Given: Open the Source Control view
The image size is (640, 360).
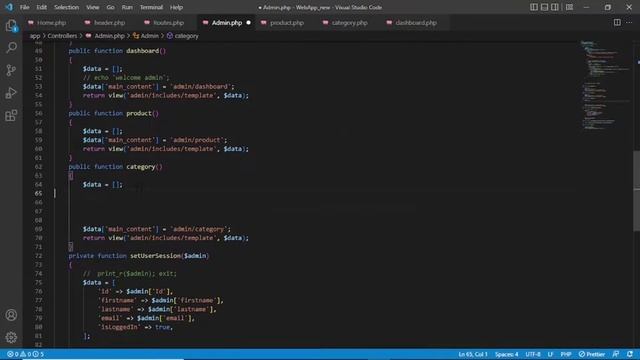Looking at the screenshot, I should click(11, 70).
